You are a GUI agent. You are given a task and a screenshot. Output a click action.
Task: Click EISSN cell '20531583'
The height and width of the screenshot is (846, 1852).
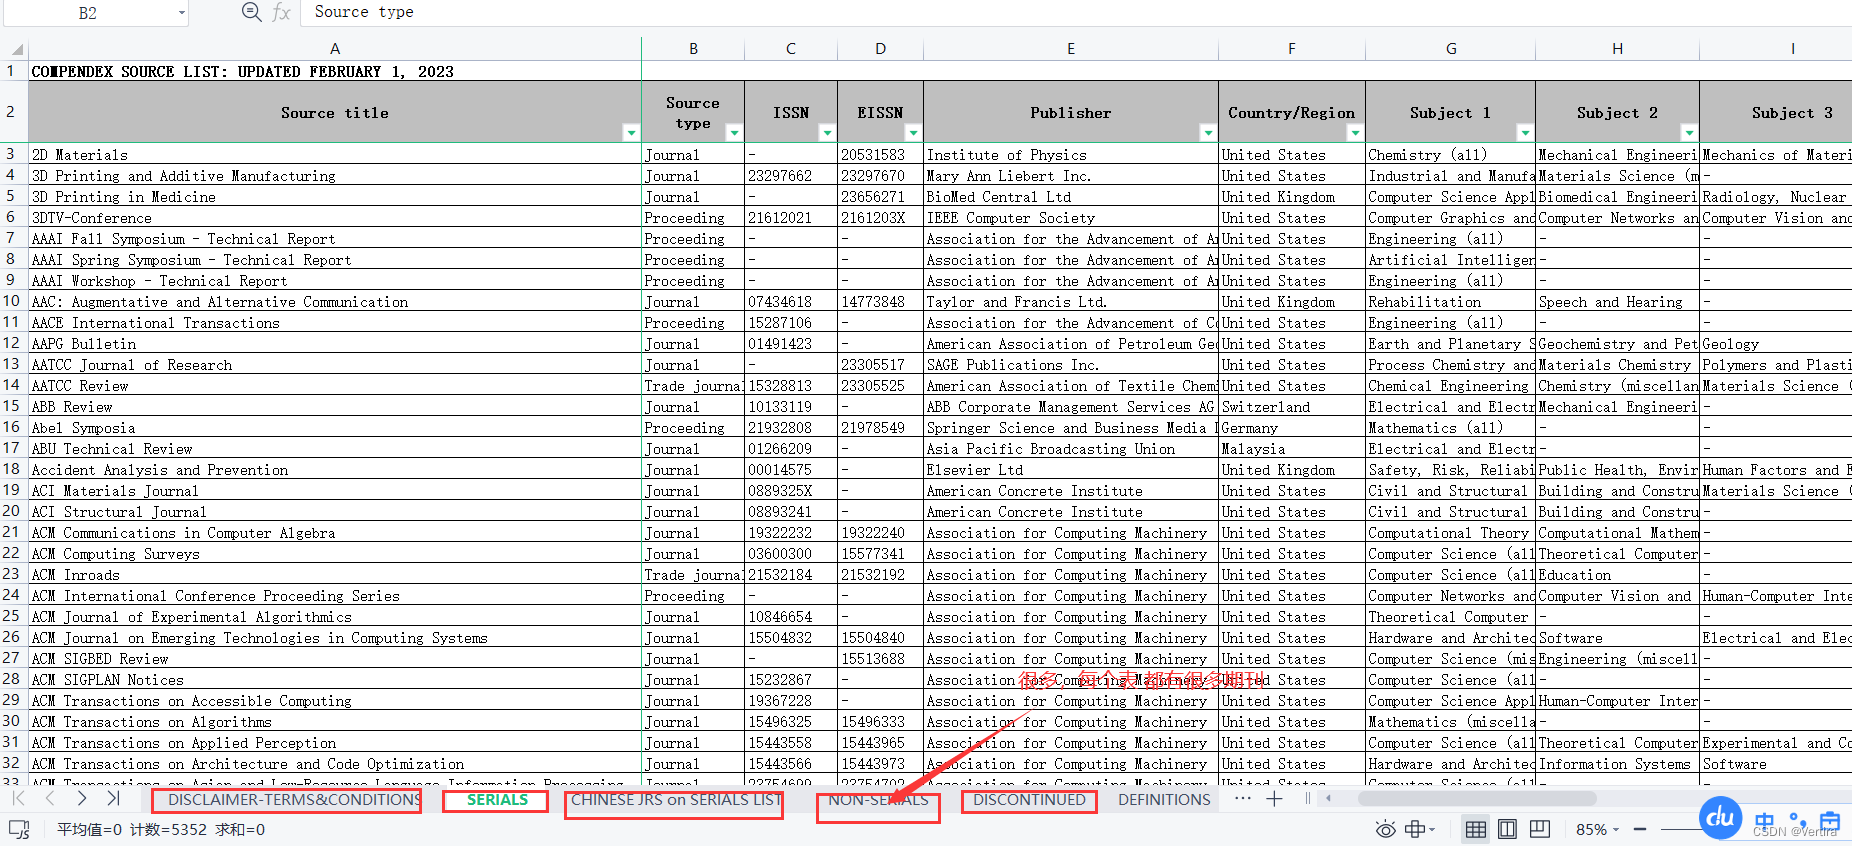(880, 154)
